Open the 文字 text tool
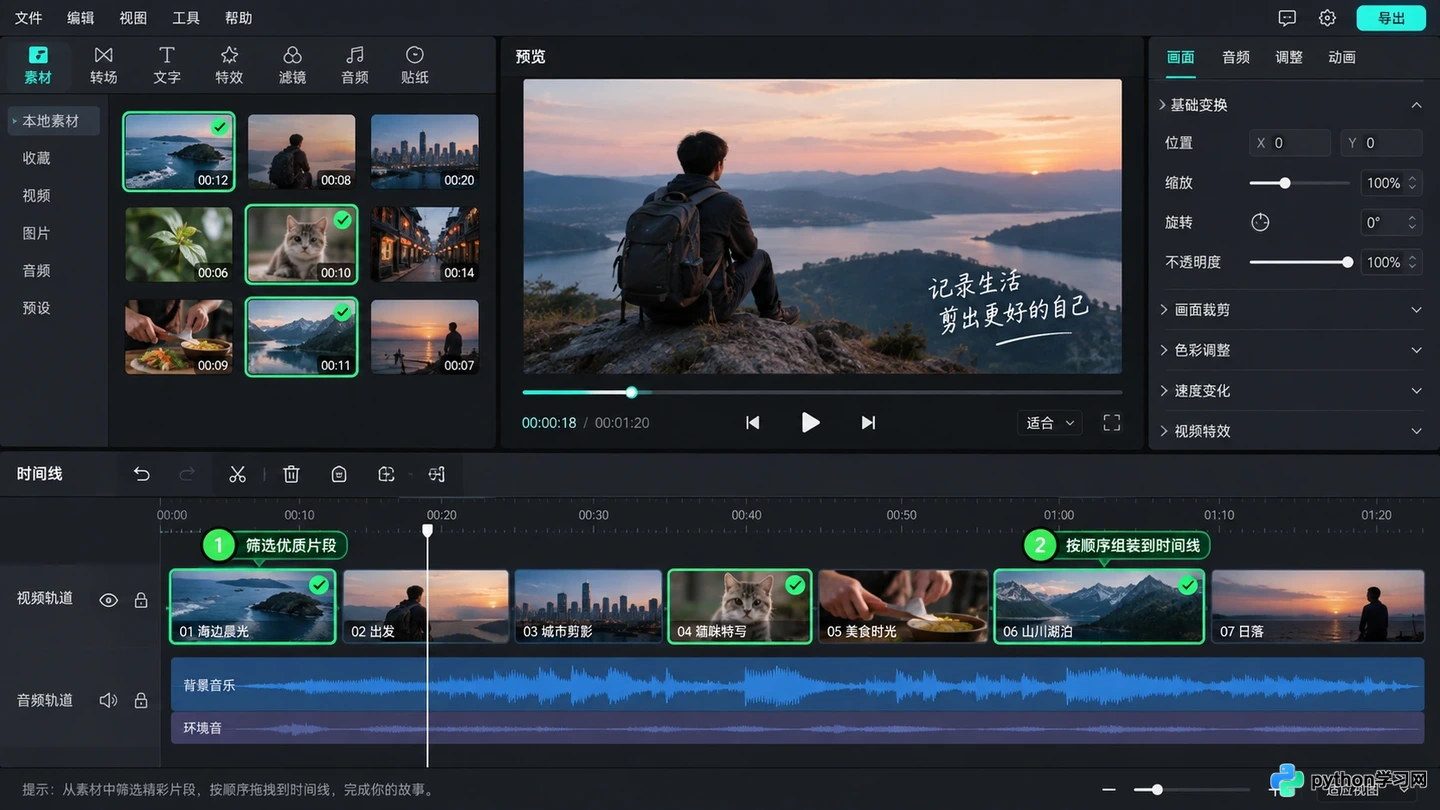Image resolution: width=1440 pixels, height=810 pixels. (166, 65)
